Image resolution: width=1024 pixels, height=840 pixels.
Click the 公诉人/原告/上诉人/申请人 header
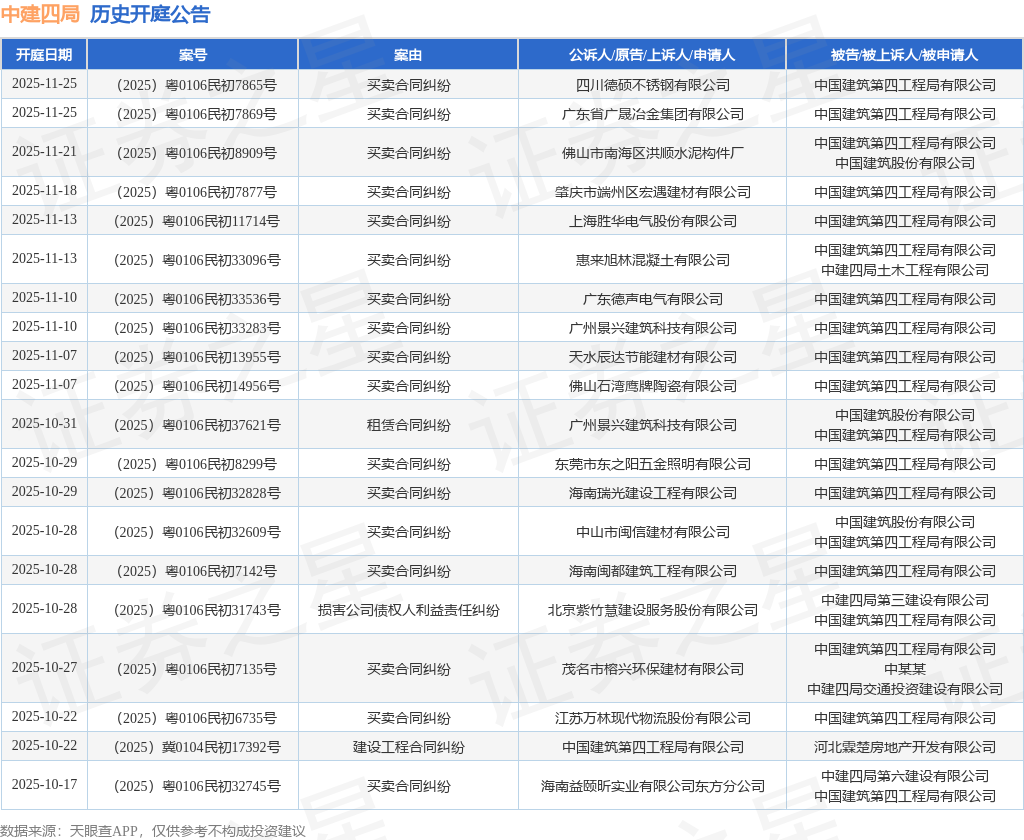[x=652, y=55]
